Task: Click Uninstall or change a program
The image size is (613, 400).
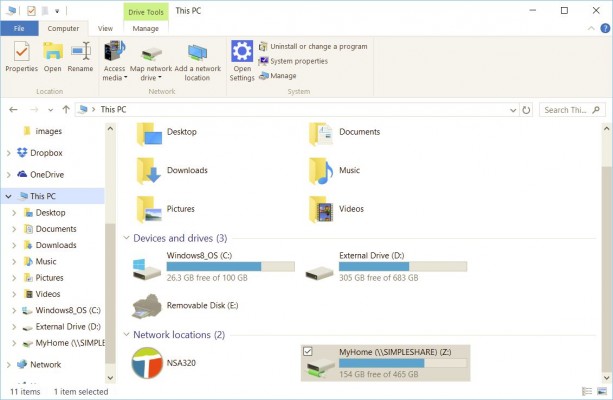Action: pyautogui.click(x=311, y=46)
